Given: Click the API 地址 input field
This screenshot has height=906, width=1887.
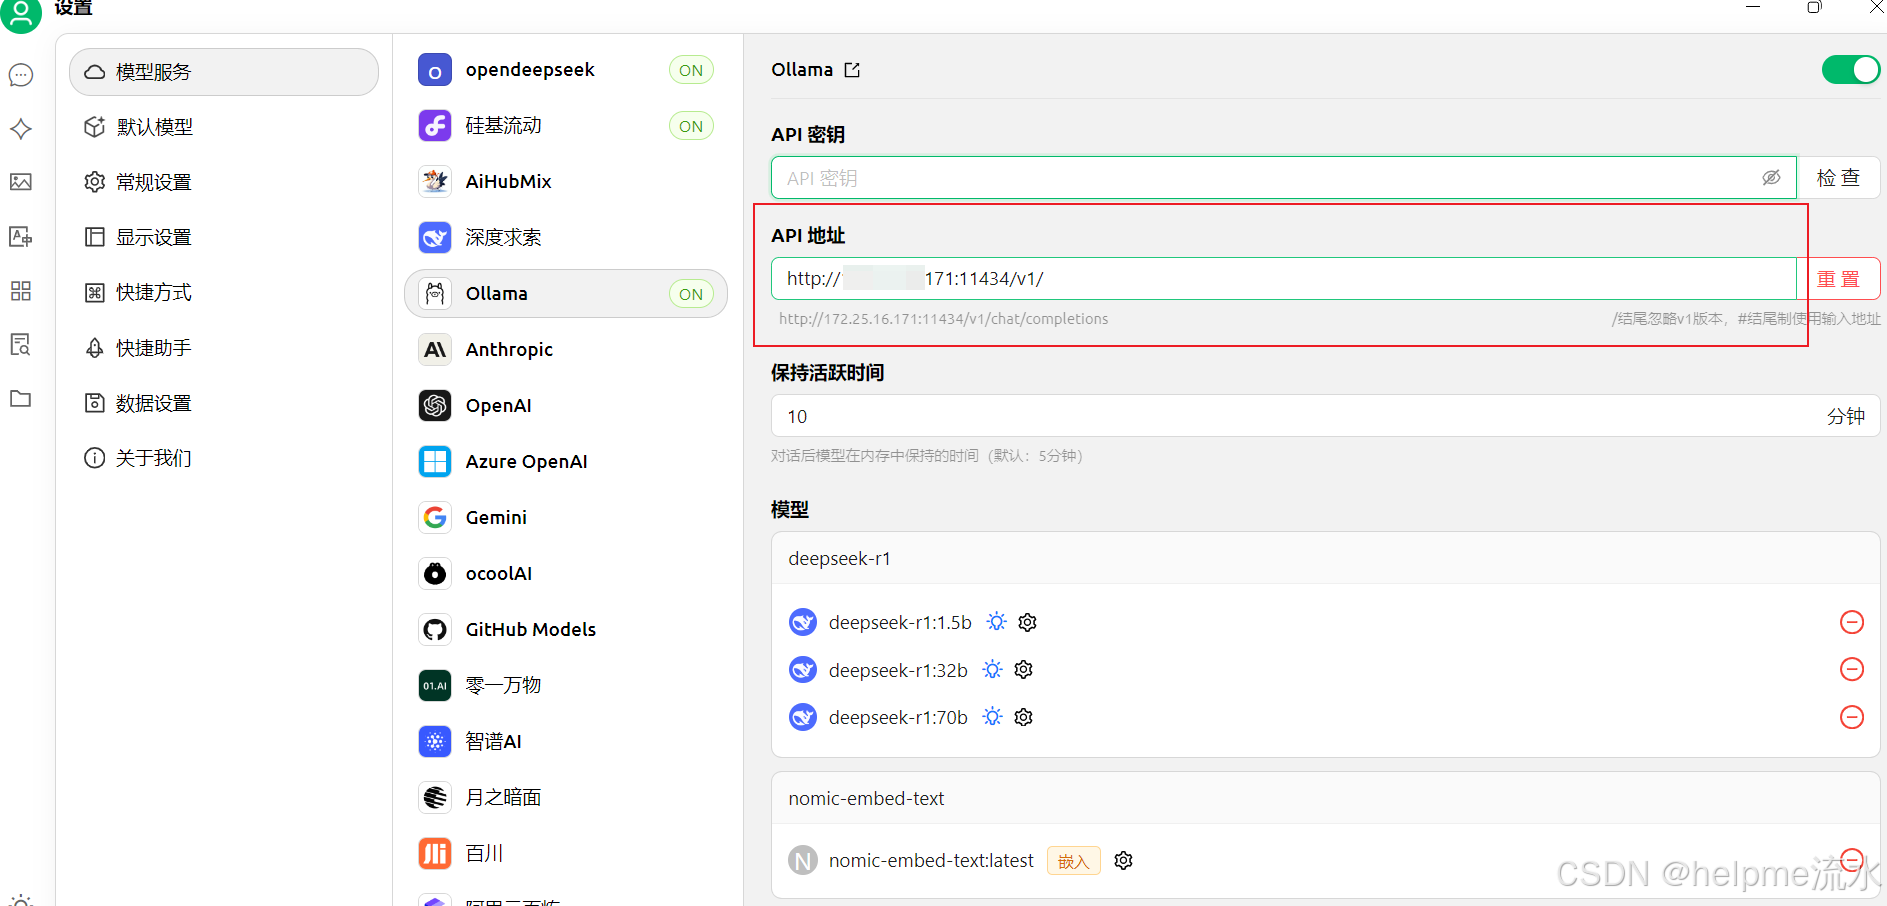Looking at the screenshot, I should point(1284,279).
